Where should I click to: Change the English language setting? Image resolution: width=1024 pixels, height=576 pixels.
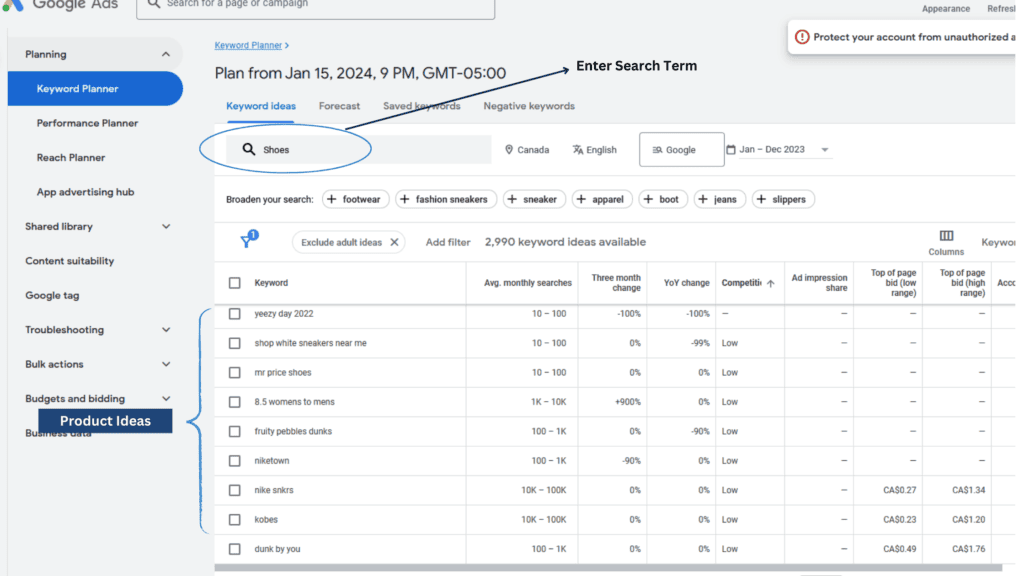click(594, 150)
